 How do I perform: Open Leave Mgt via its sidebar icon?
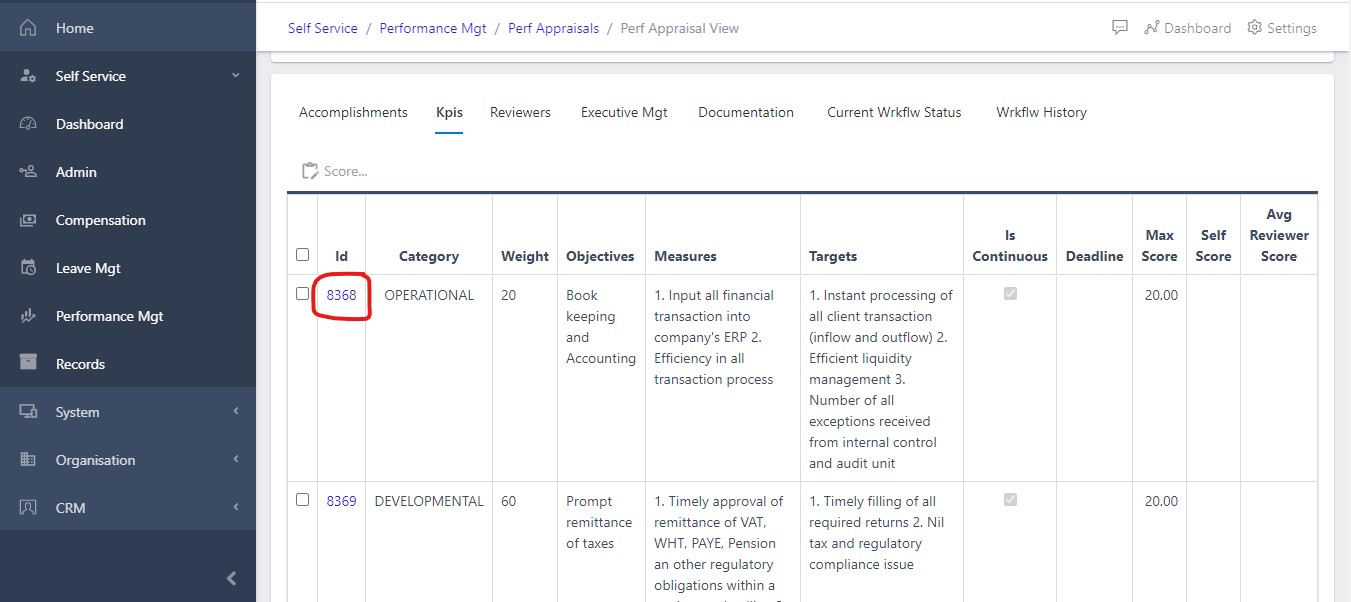point(27,267)
